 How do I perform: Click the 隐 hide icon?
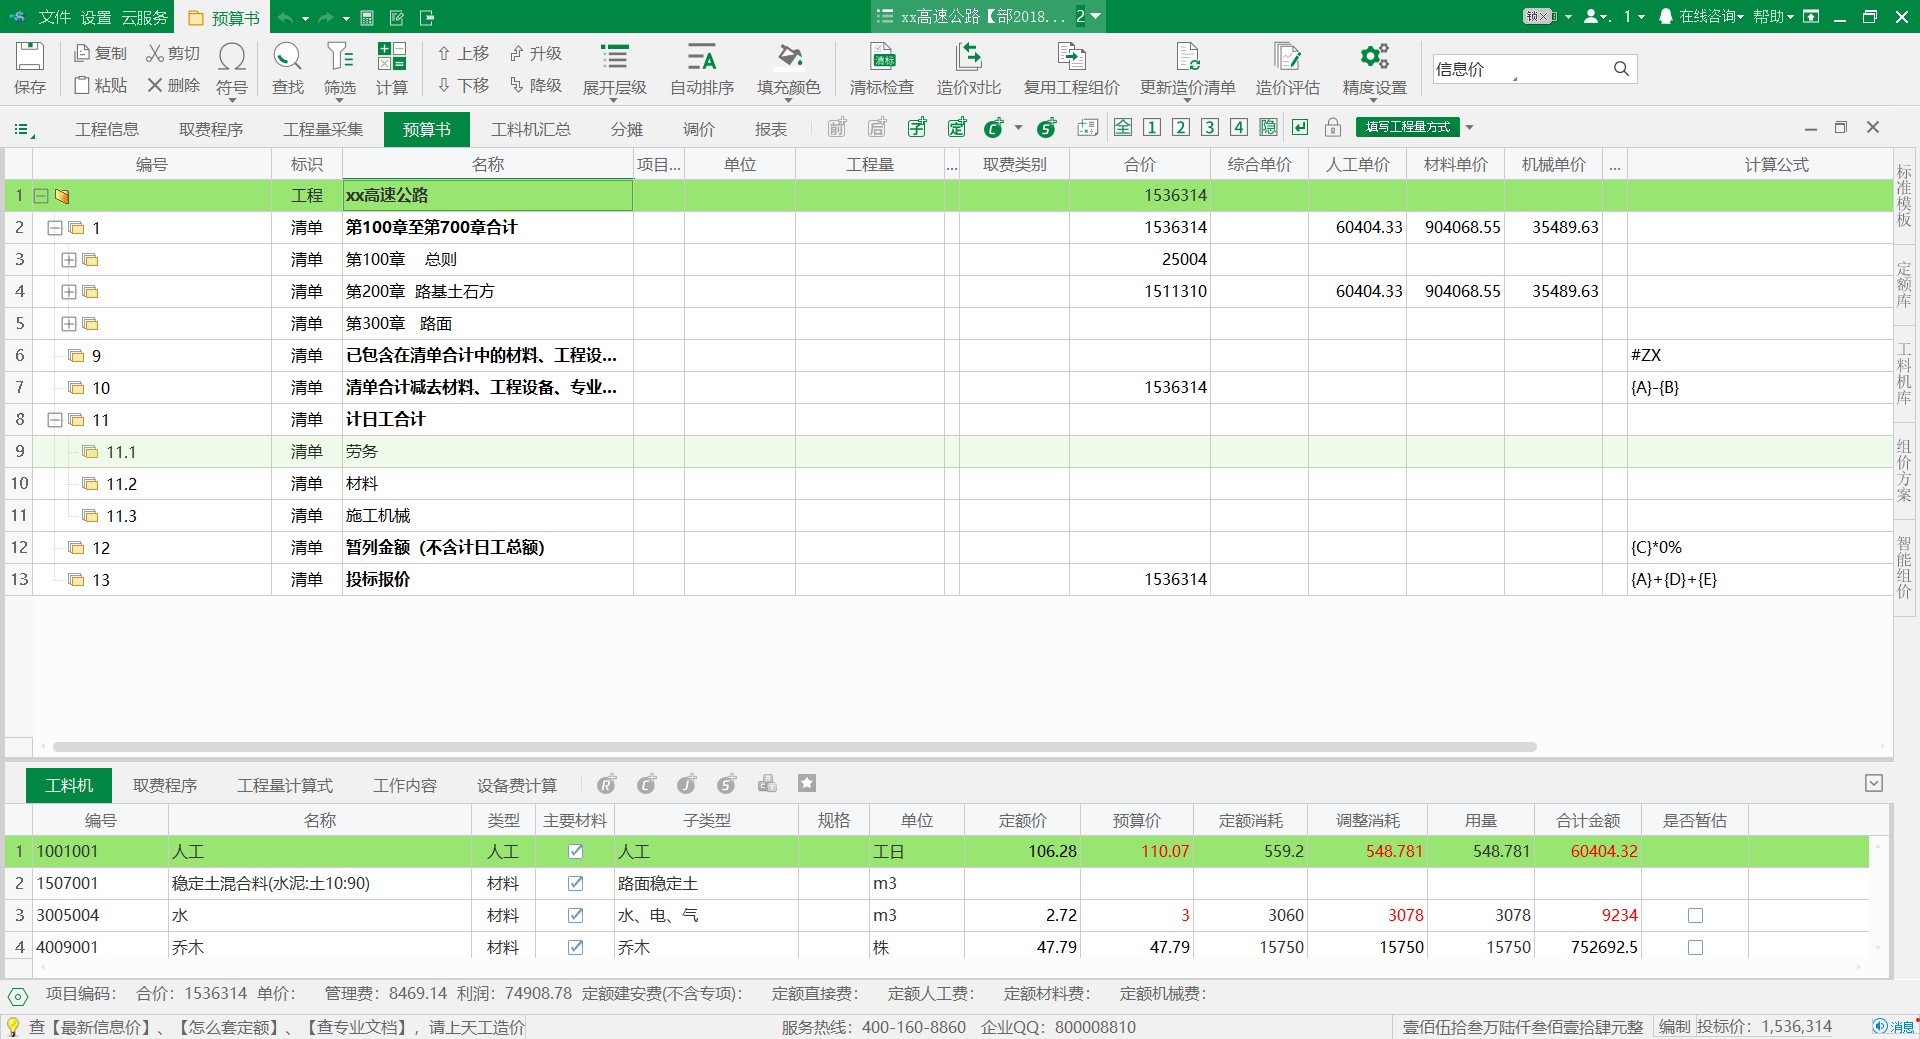1268,127
